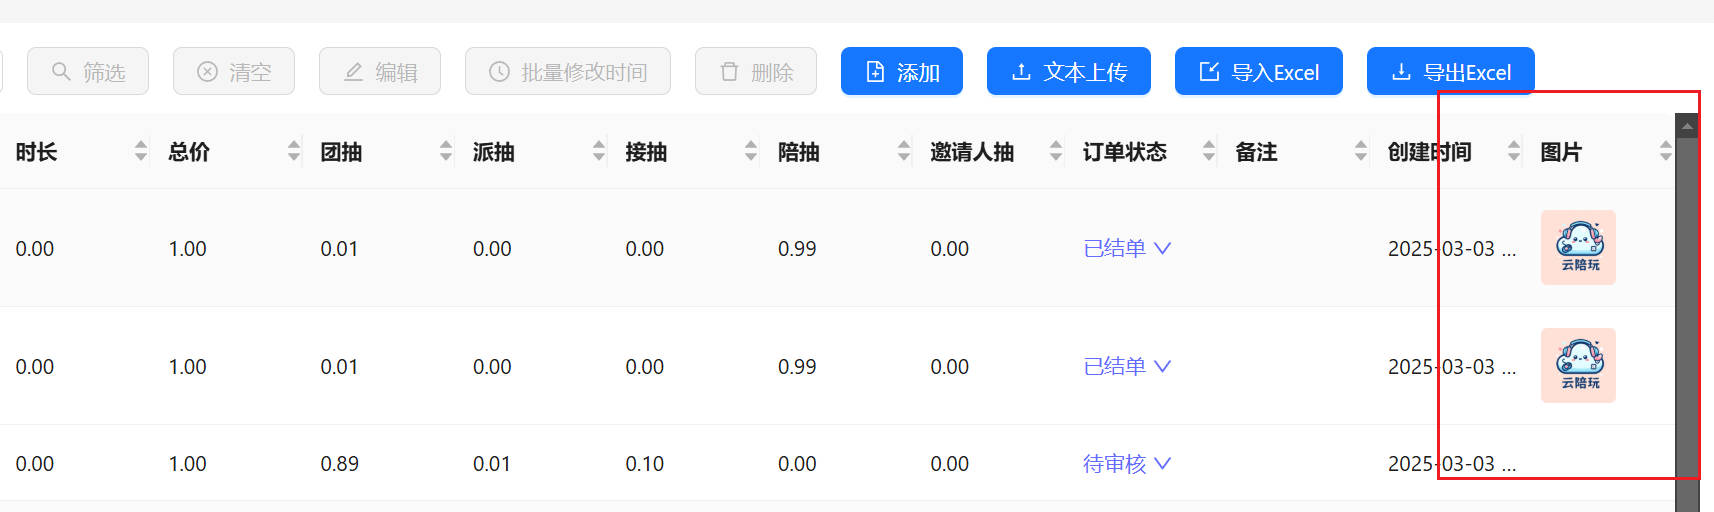The width and height of the screenshot is (1714, 512).
Task: Sort by the 订单状态 column arrows
Action: (1209, 151)
